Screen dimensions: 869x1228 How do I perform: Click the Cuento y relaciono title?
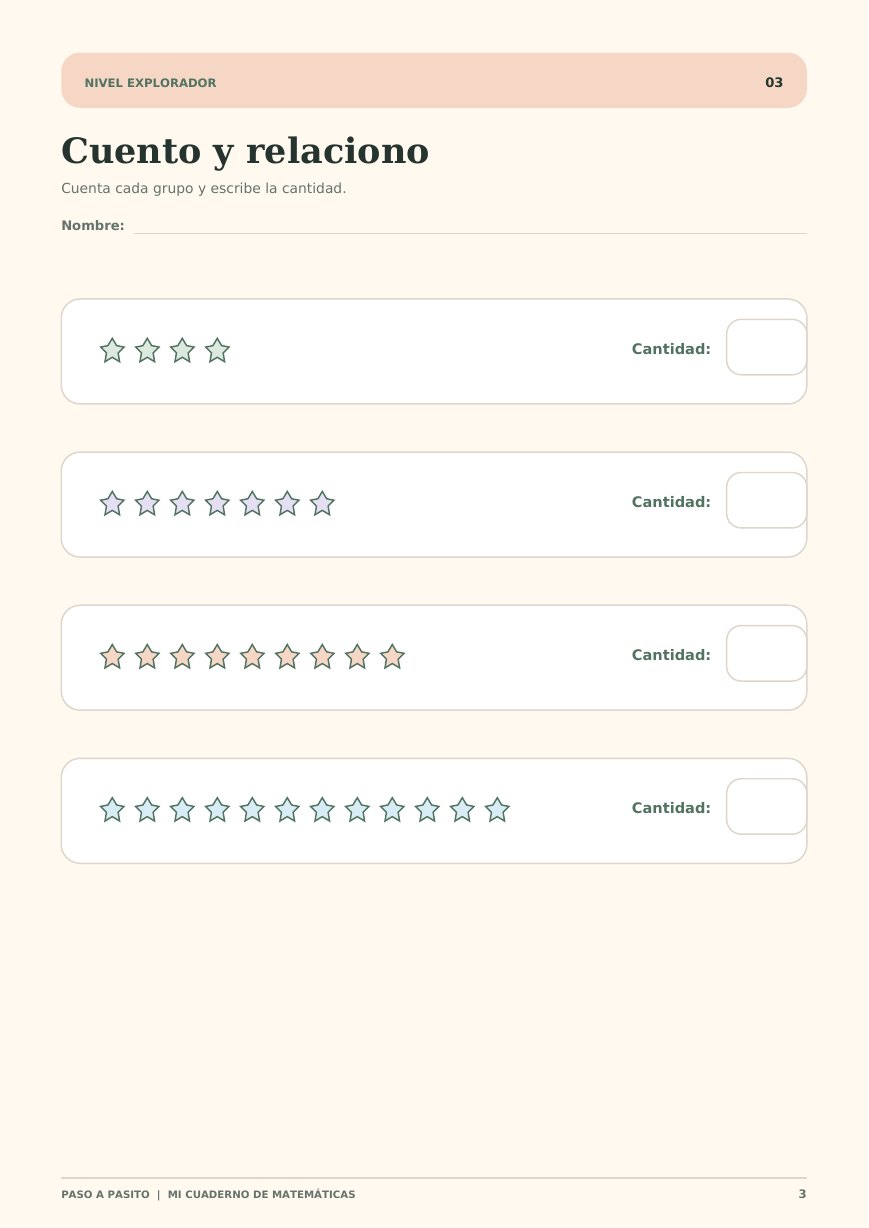(x=245, y=152)
